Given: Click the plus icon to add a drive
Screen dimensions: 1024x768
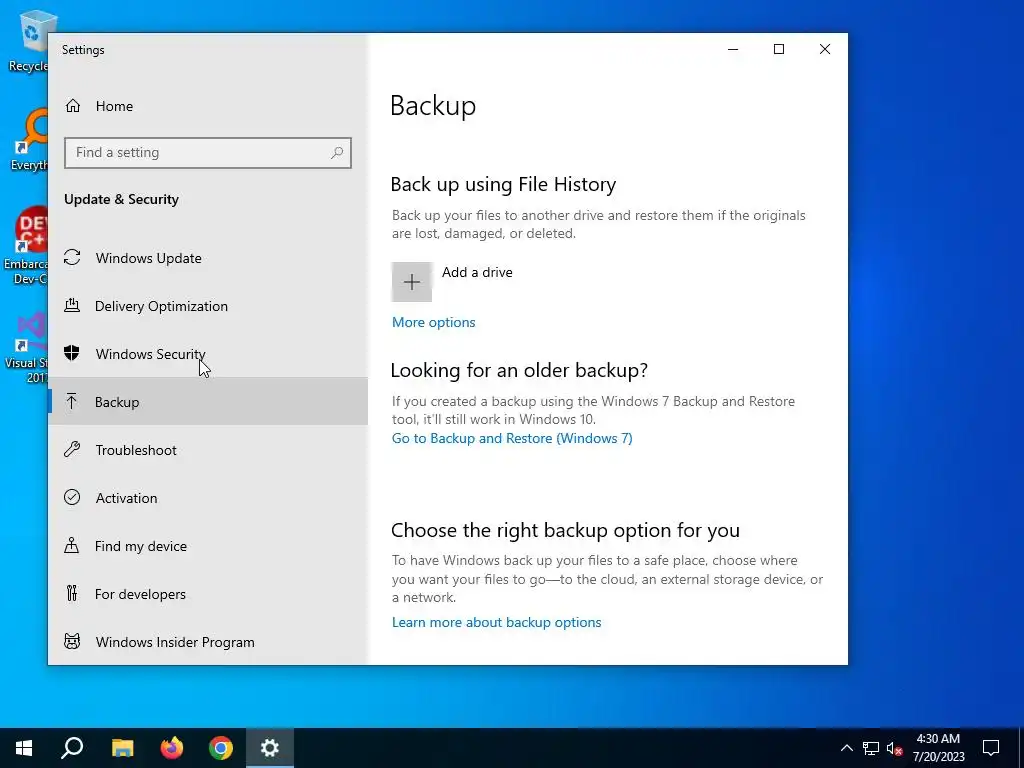Looking at the screenshot, I should click(411, 282).
